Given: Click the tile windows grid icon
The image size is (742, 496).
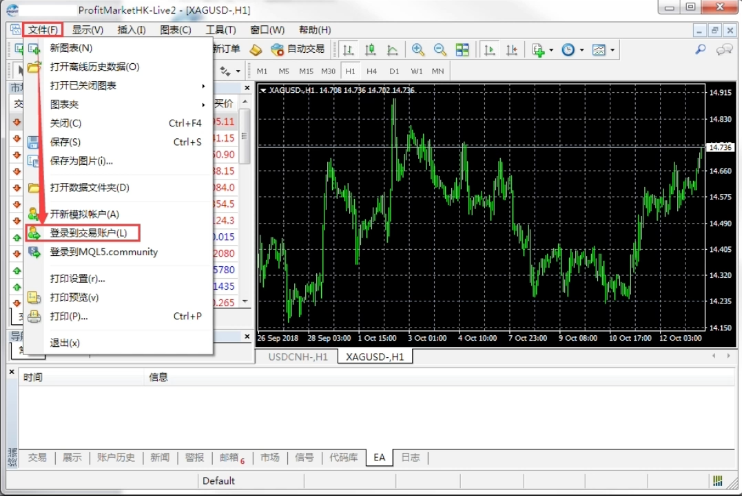Looking at the screenshot, I should coord(461,49).
